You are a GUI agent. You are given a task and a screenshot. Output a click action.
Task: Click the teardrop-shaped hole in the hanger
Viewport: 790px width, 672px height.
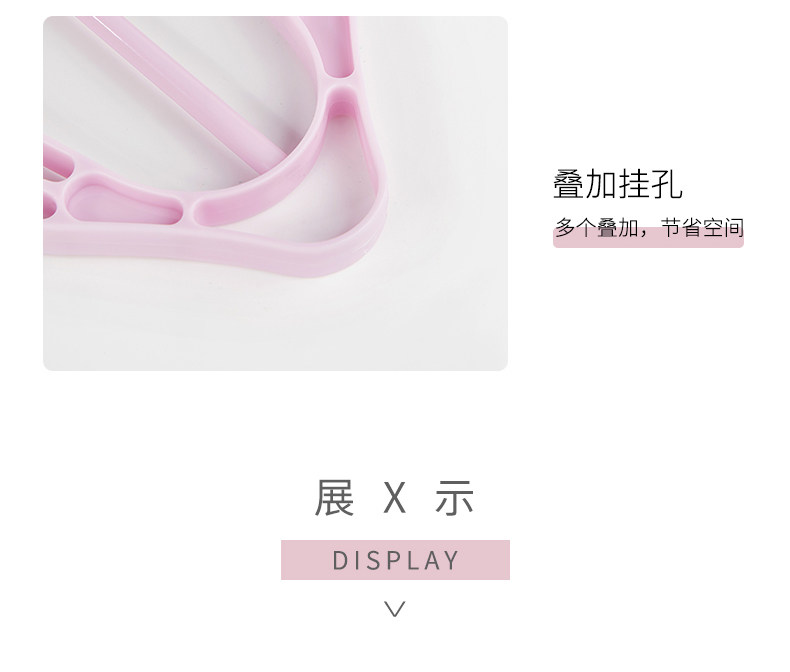(x=123, y=205)
